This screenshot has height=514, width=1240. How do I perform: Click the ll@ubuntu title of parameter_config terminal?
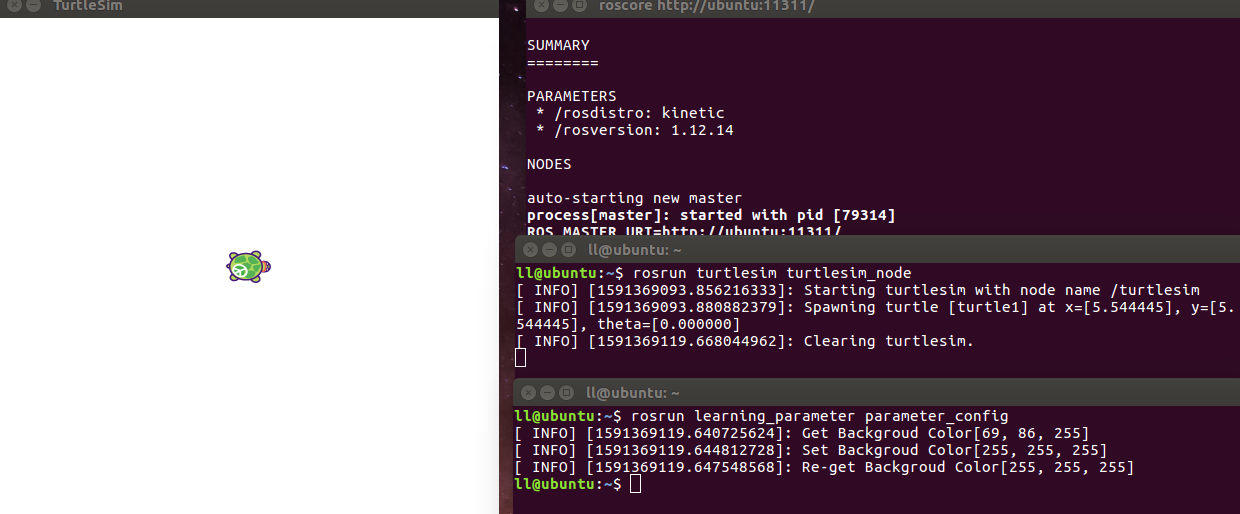point(633,393)
